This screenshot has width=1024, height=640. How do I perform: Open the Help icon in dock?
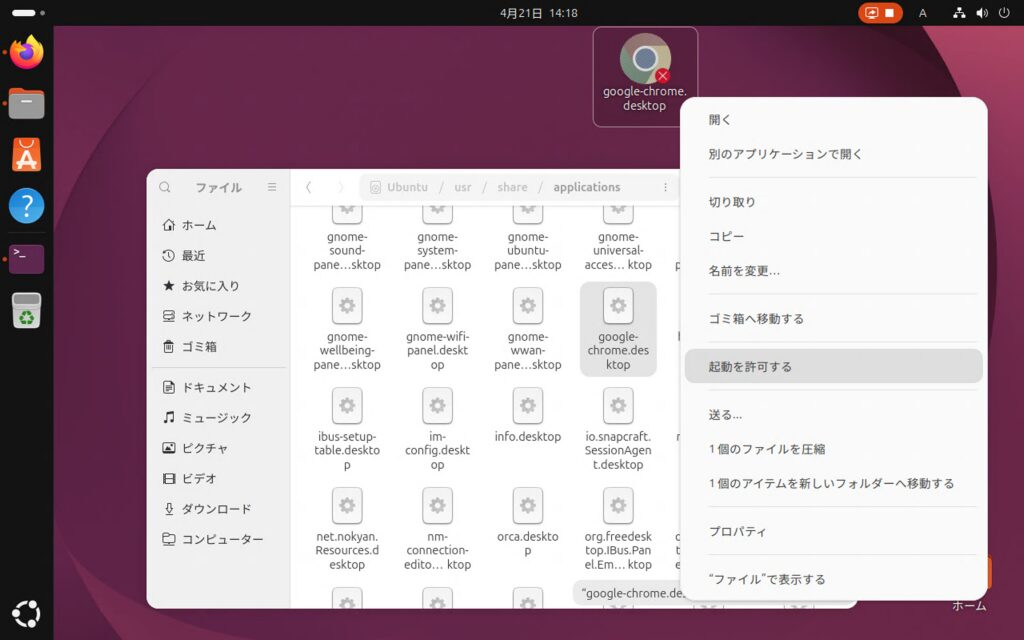(27, 206)
